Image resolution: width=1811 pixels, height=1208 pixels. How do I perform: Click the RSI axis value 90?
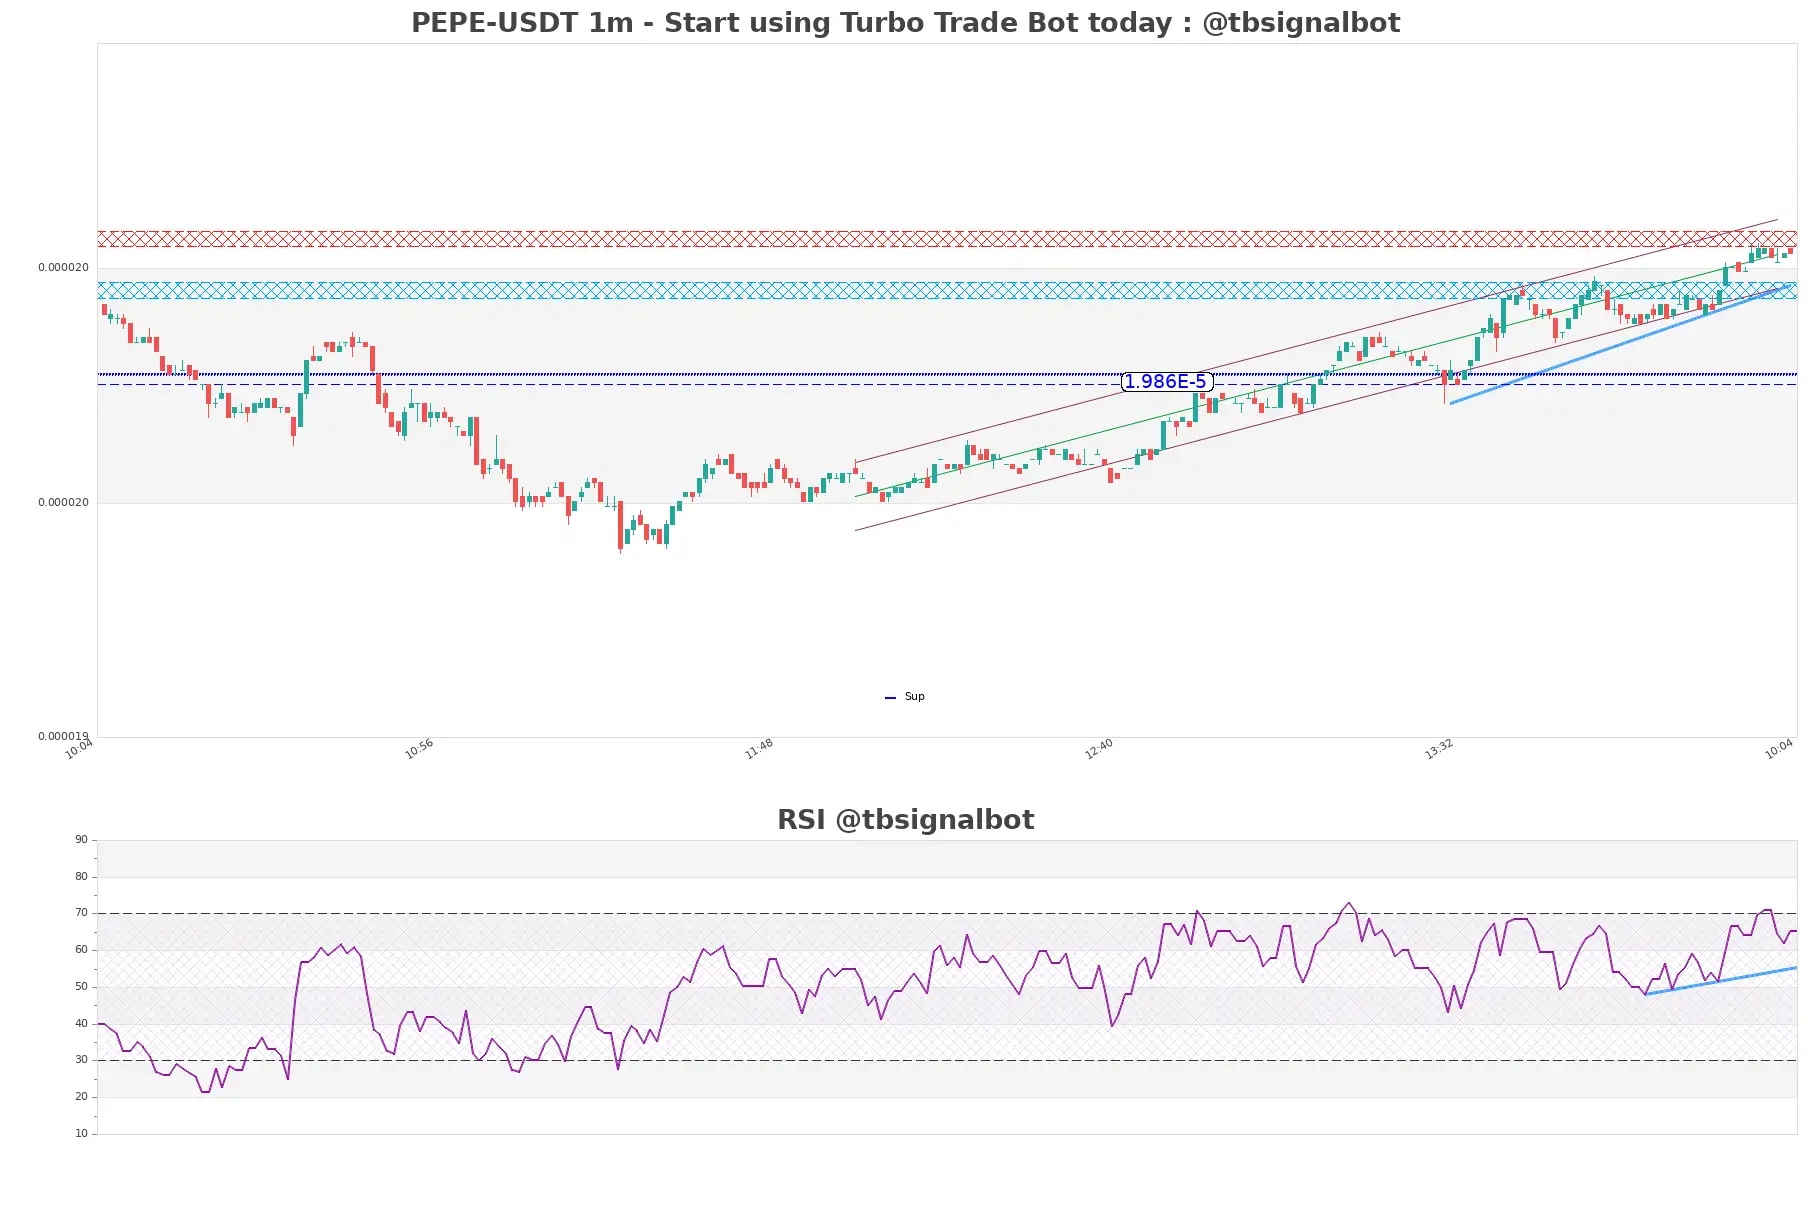pos(81,839)
